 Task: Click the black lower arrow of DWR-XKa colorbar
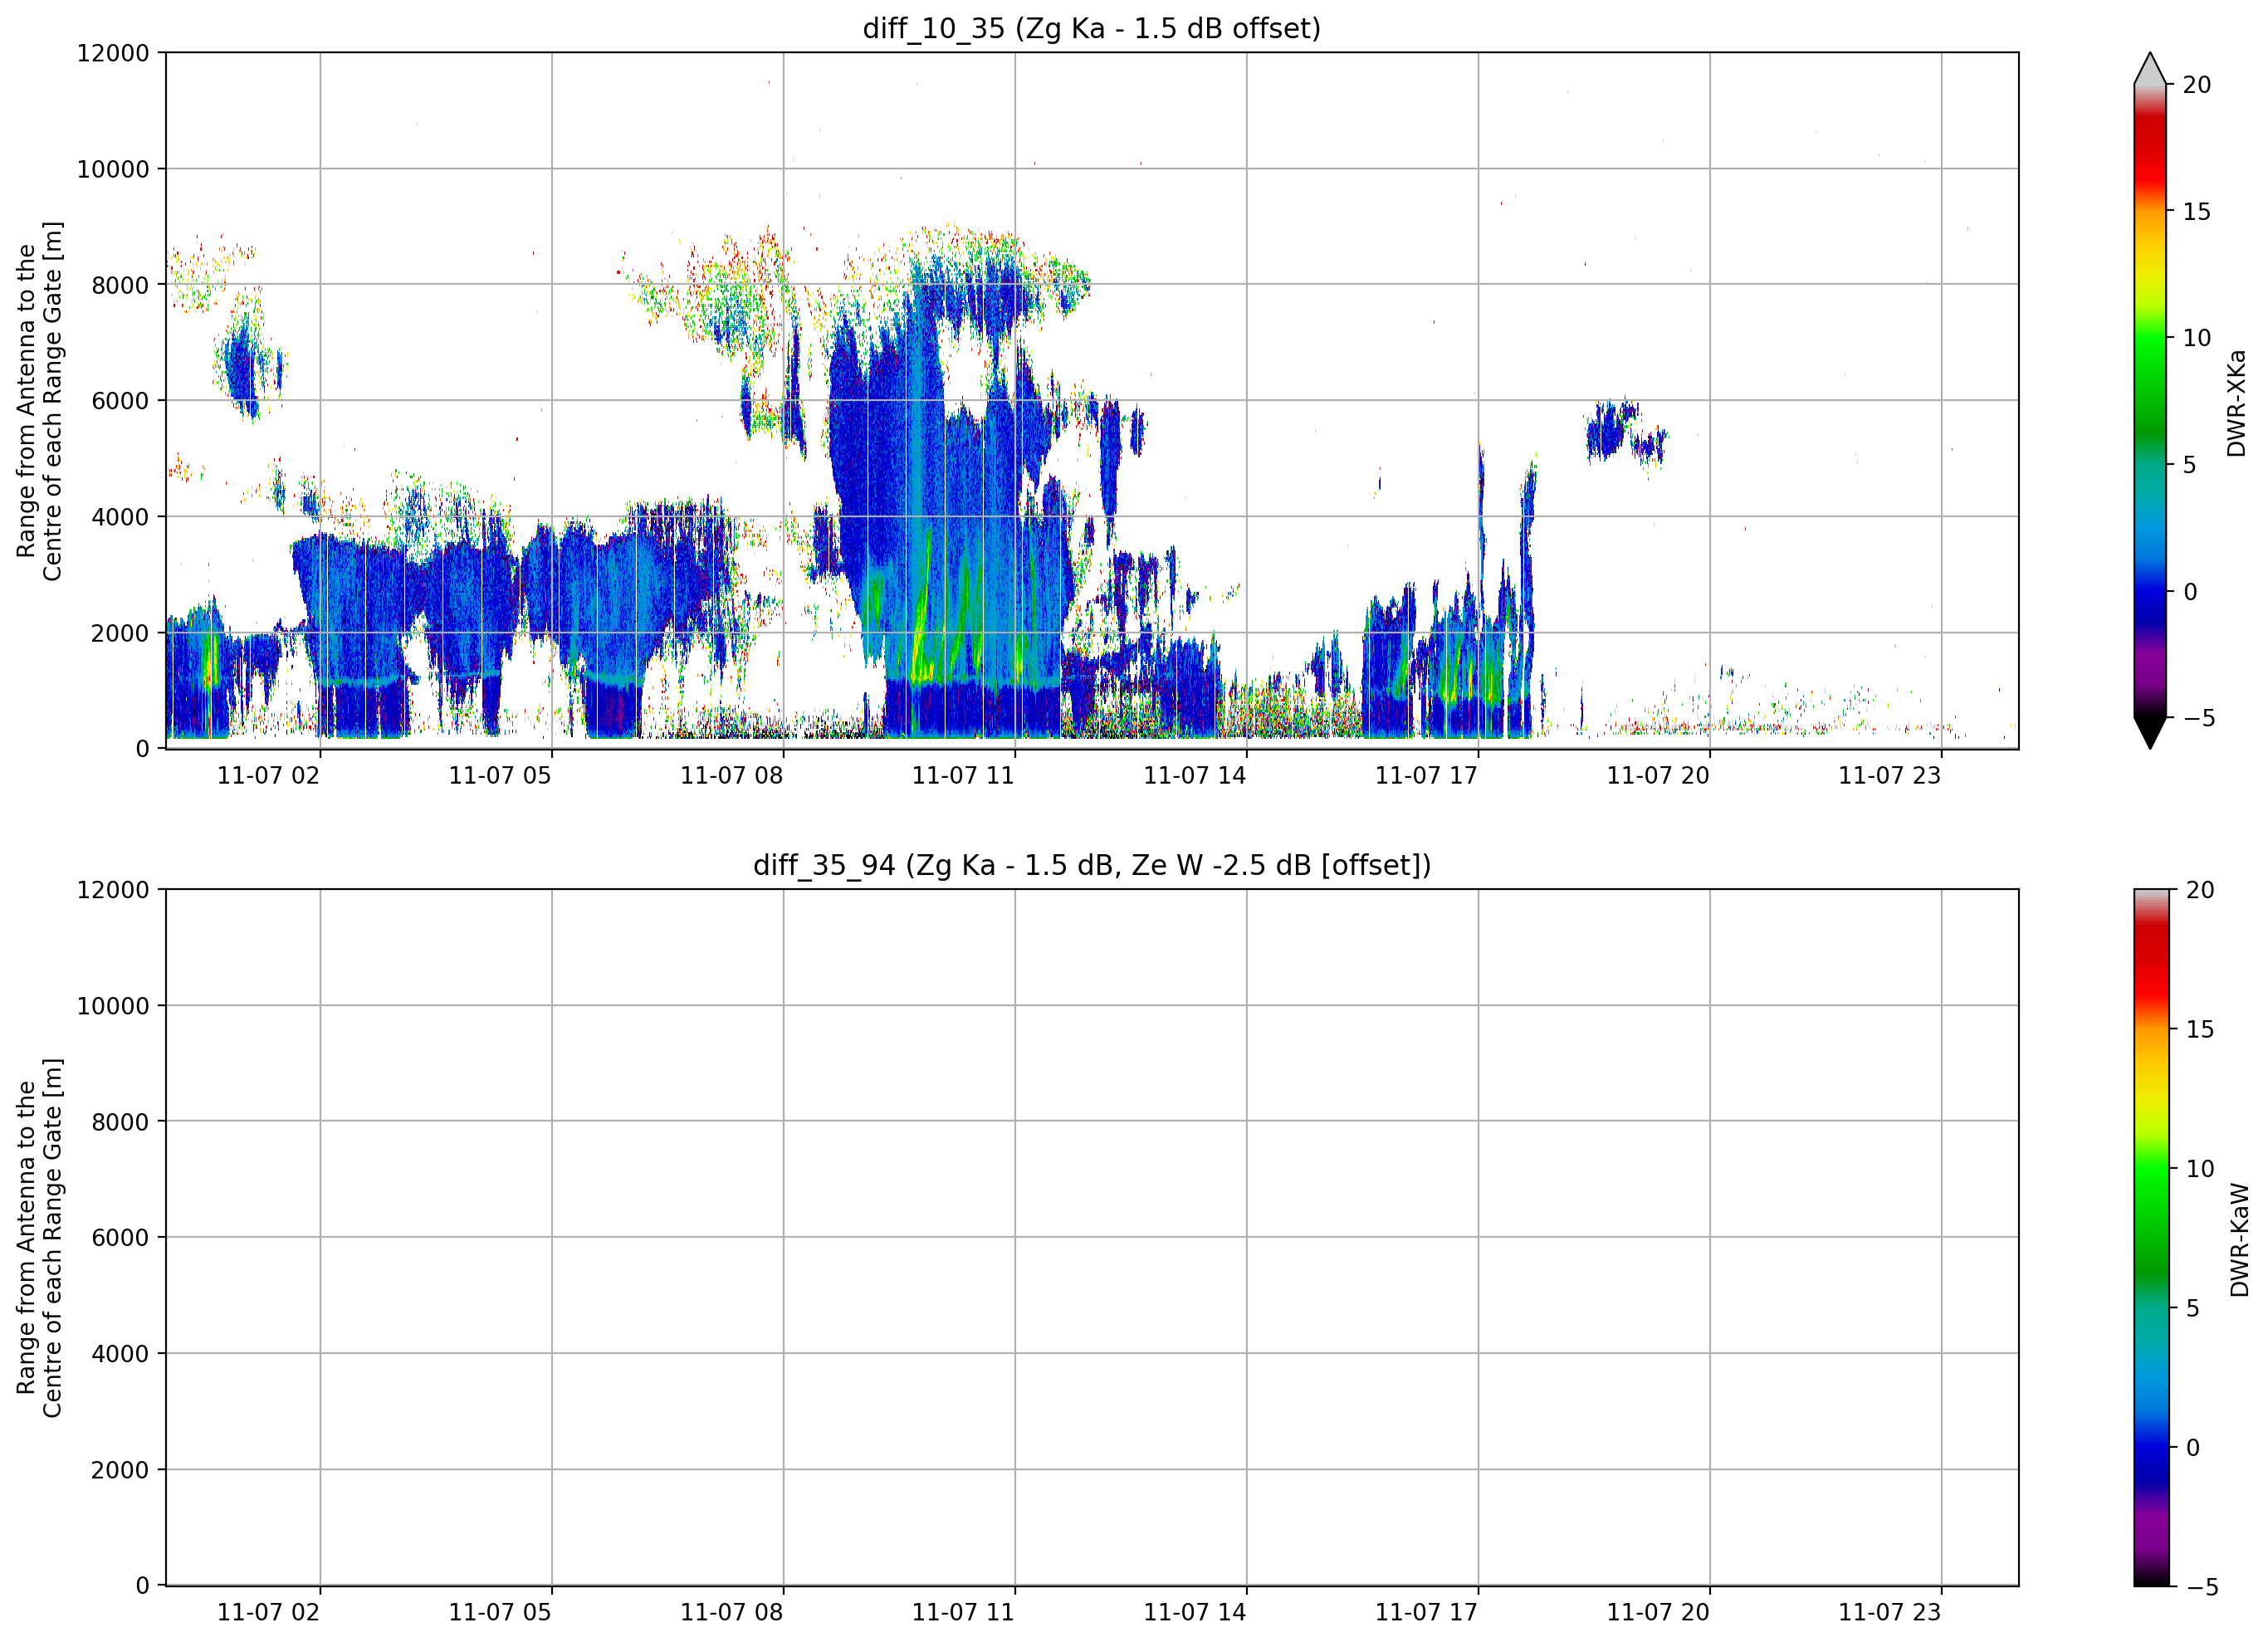pyautogui.click(x=2150, y=733)
